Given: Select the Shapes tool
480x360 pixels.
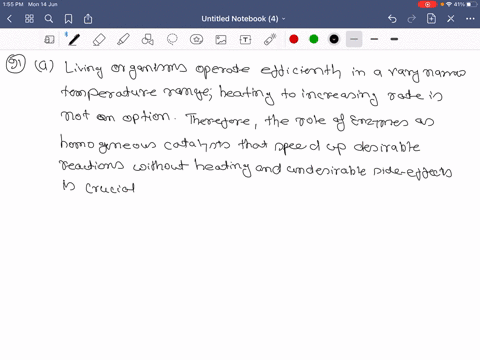Looking at the screenshot, I should [x=148, y=40].
